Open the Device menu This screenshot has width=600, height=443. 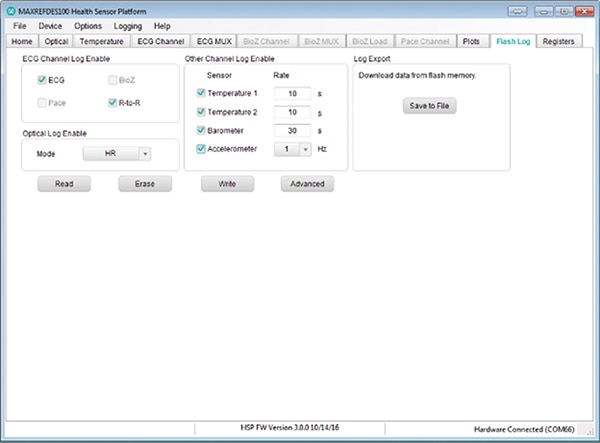[50, 25]
